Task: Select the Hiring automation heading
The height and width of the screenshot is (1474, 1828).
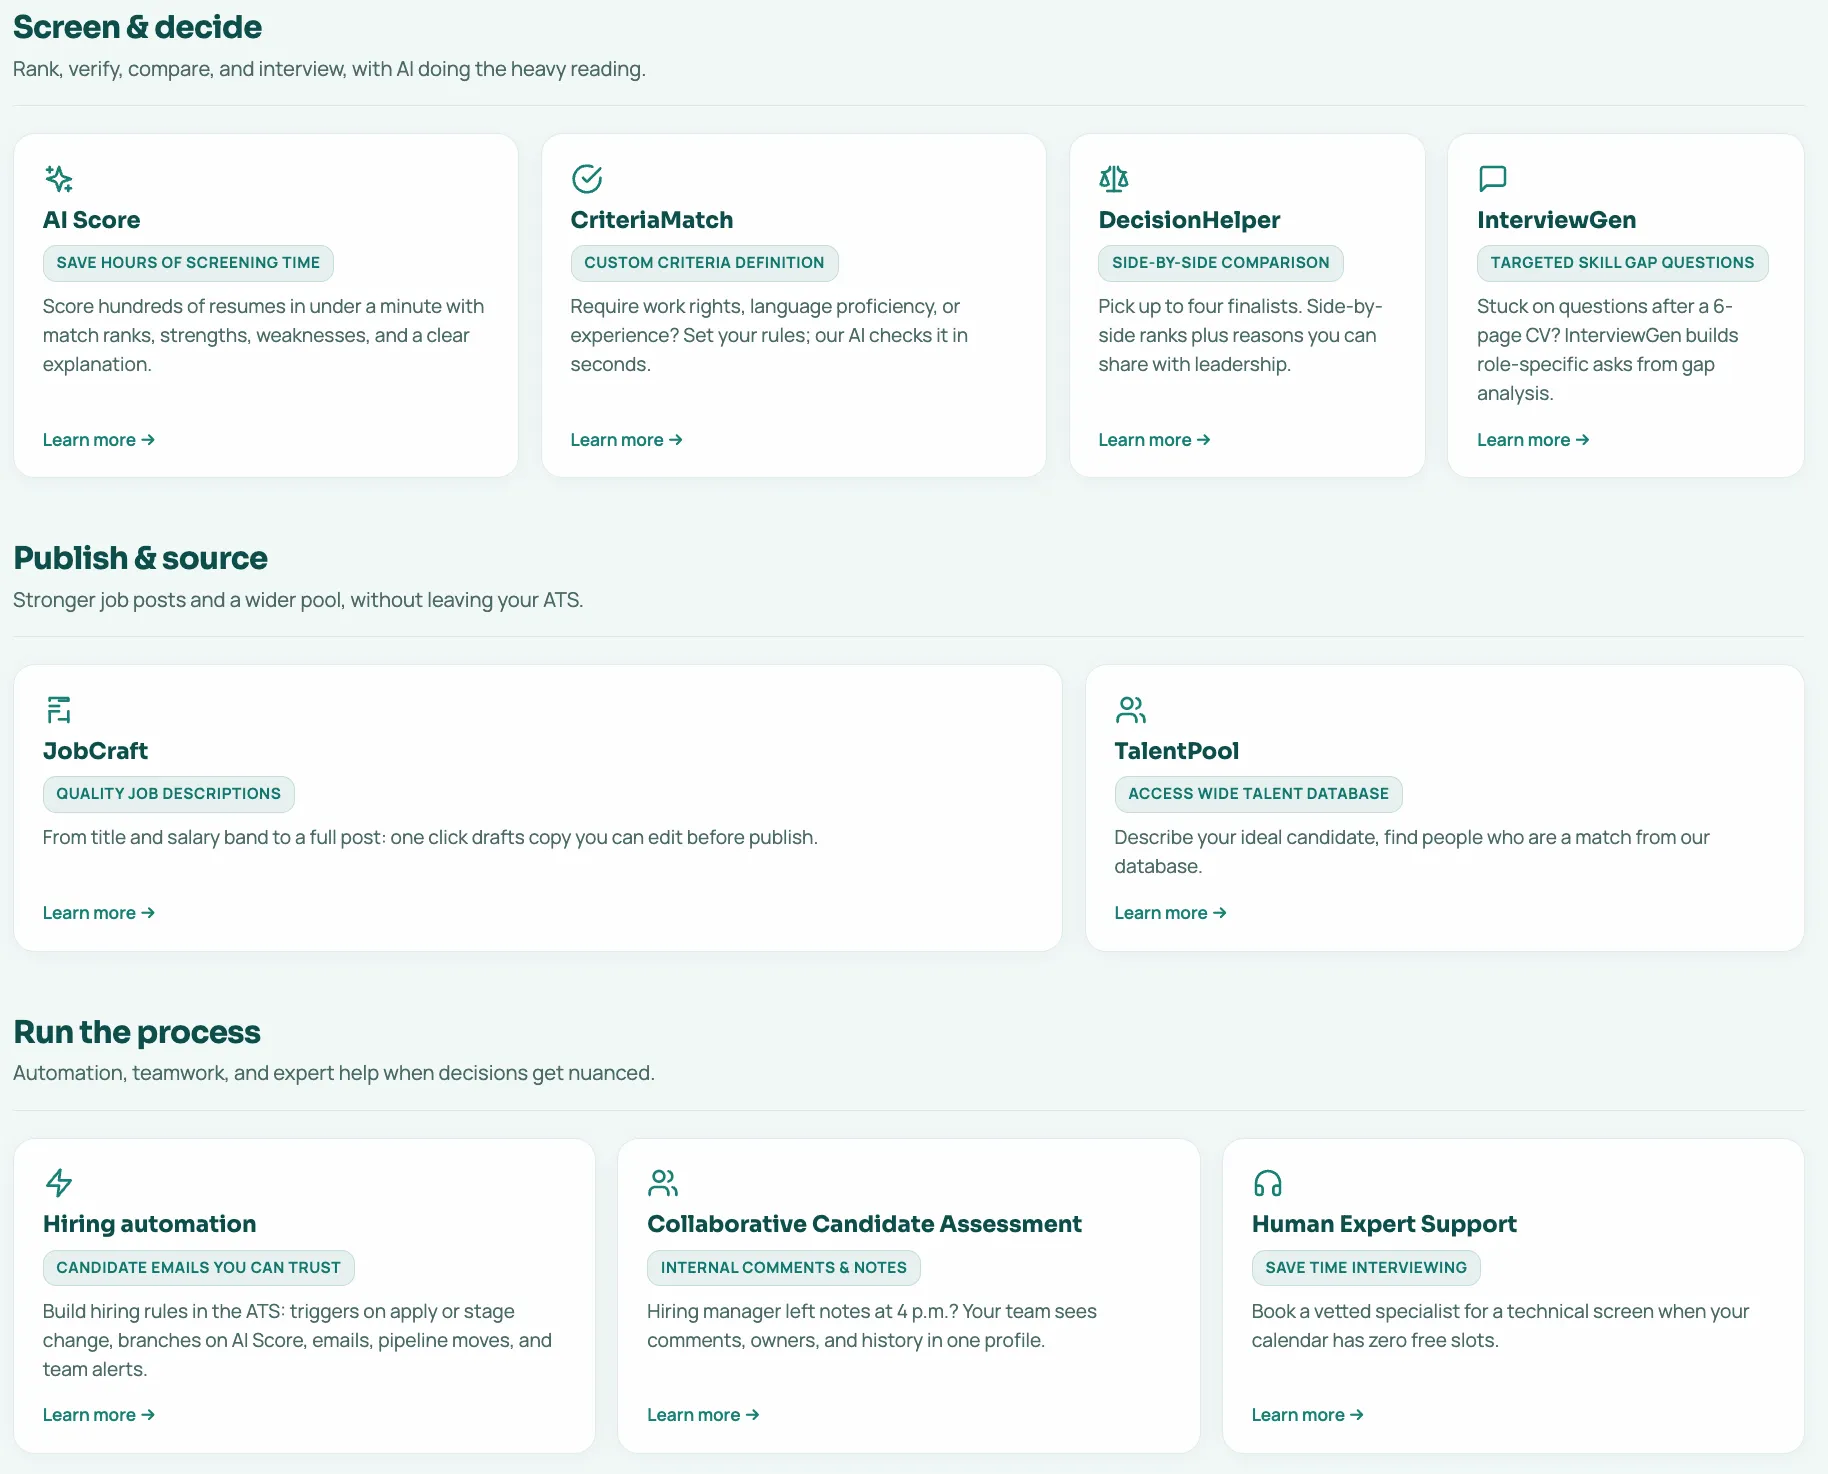Action: click(x=150, y=1224)
